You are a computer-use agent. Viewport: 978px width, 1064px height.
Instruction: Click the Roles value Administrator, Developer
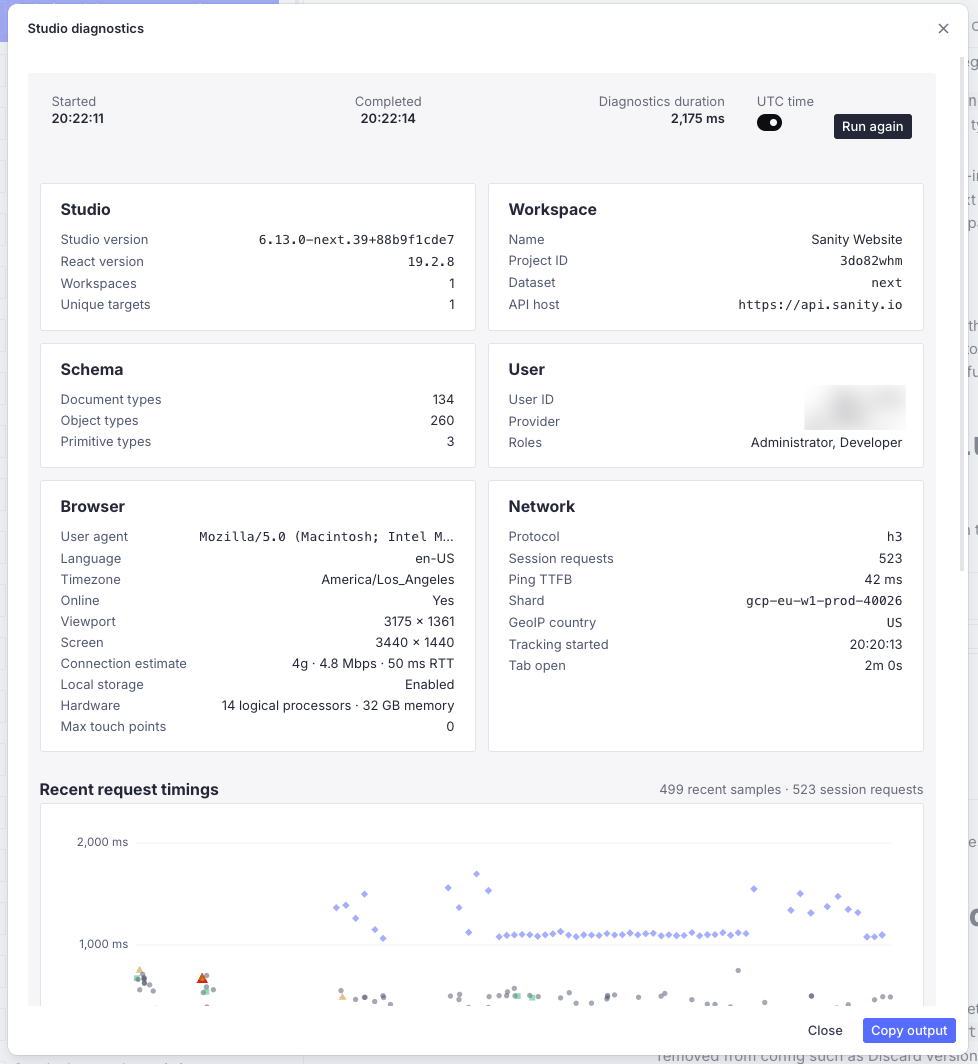(x=826, y=442)
